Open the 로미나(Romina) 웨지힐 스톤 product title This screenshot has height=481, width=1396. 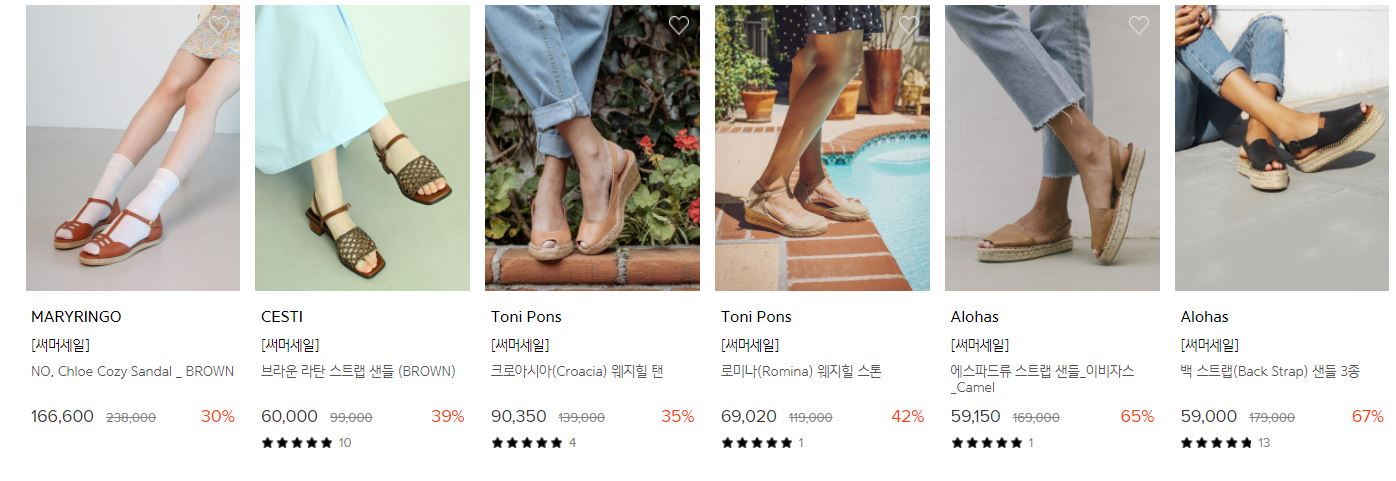coord(801,371)
